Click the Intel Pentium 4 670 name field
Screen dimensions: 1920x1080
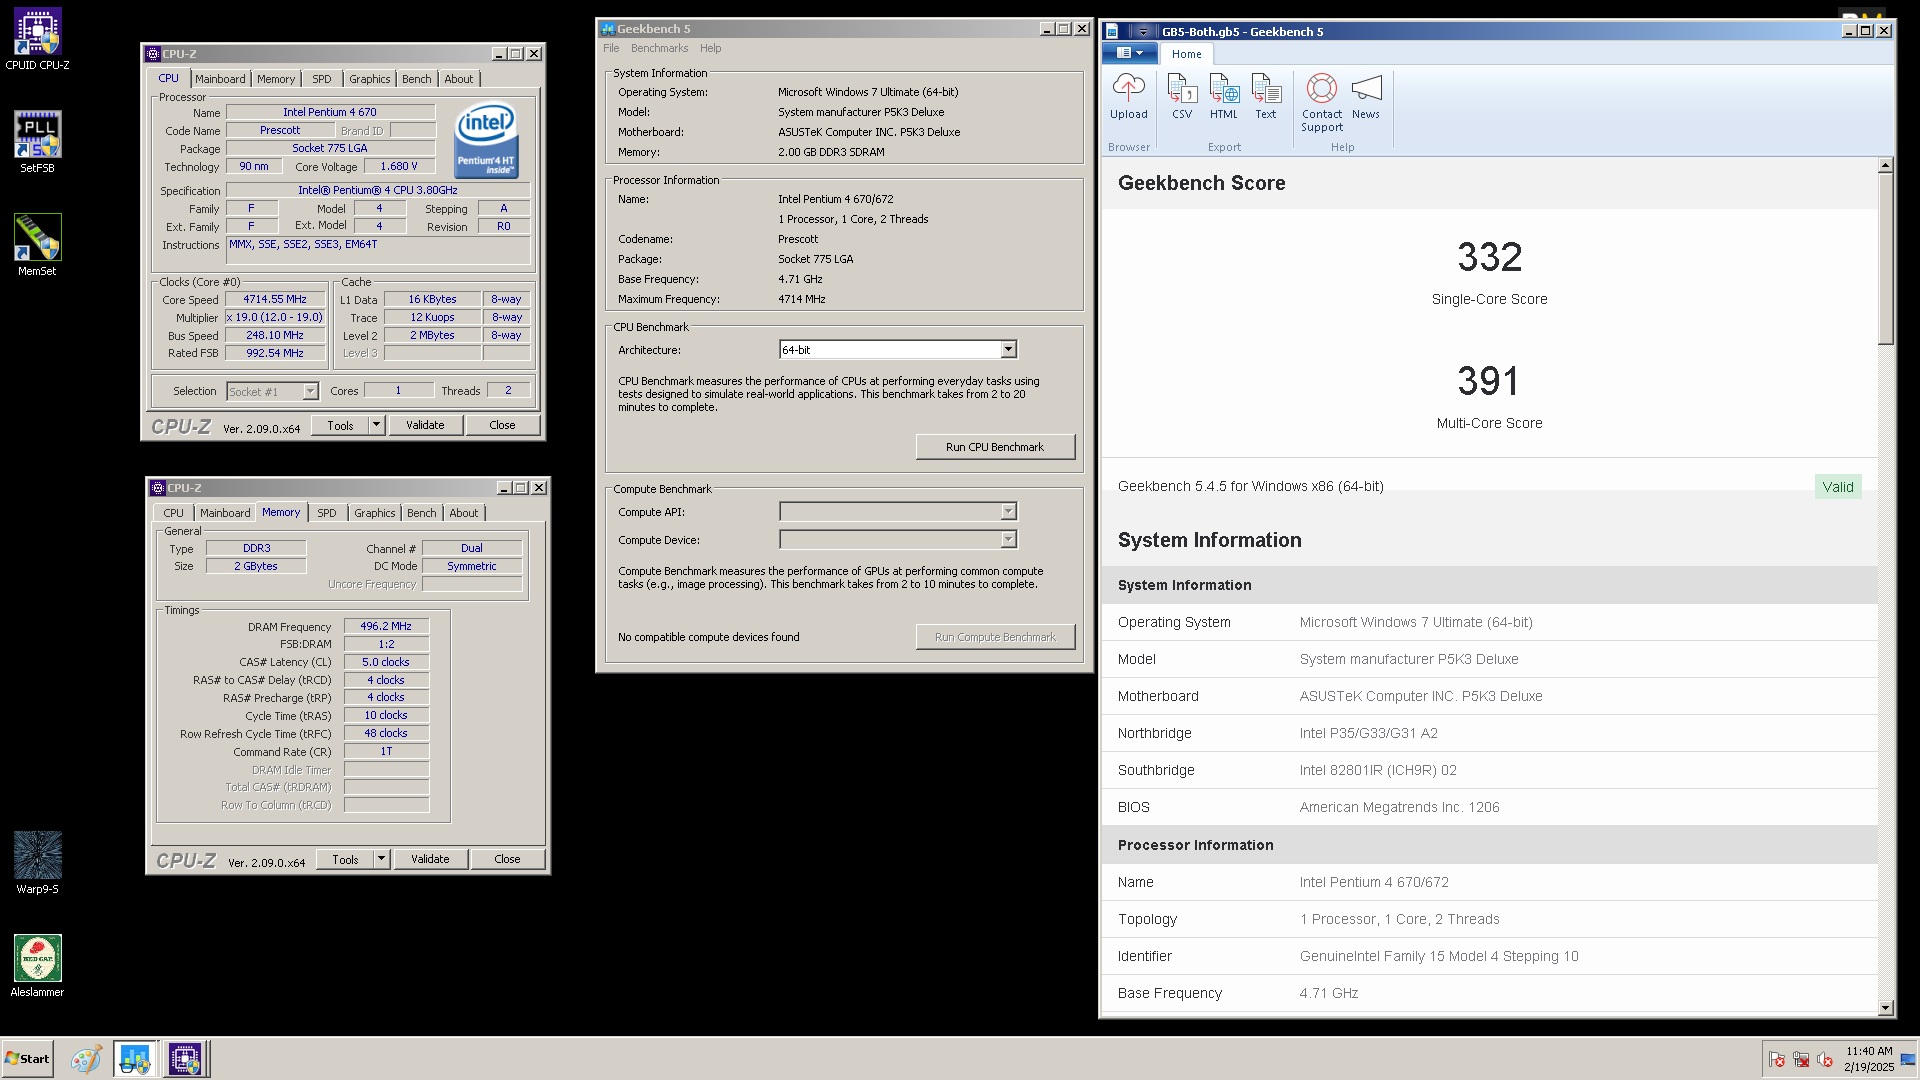coord(330,112)
